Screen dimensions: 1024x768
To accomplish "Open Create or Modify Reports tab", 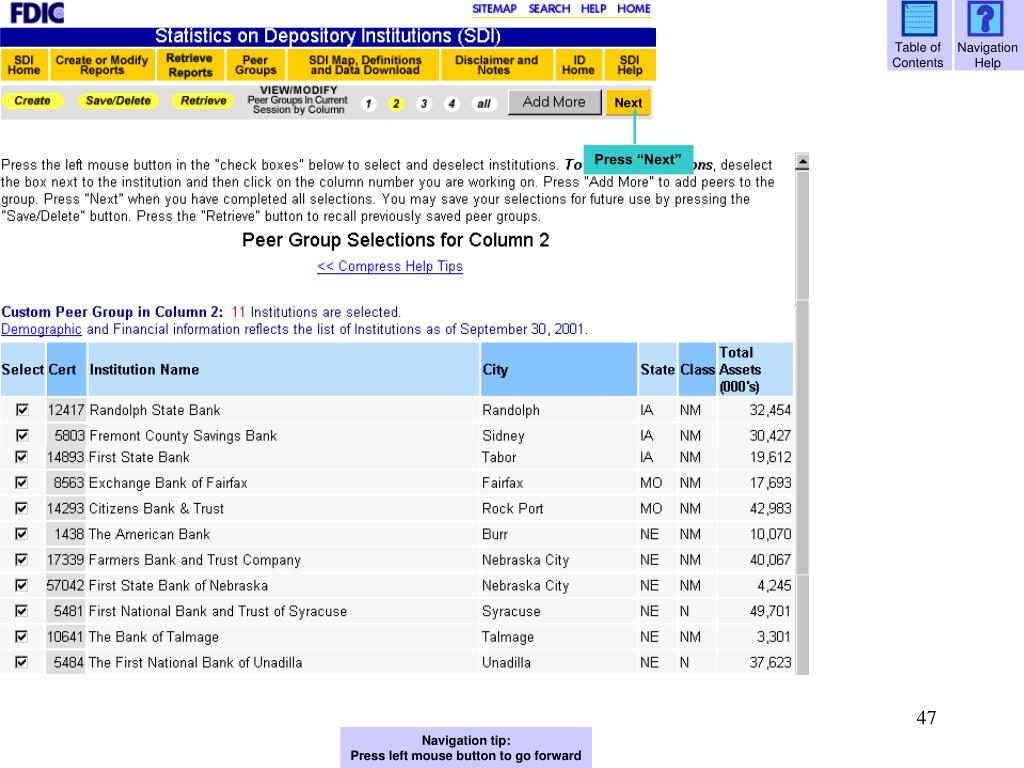I will (102, 65).
